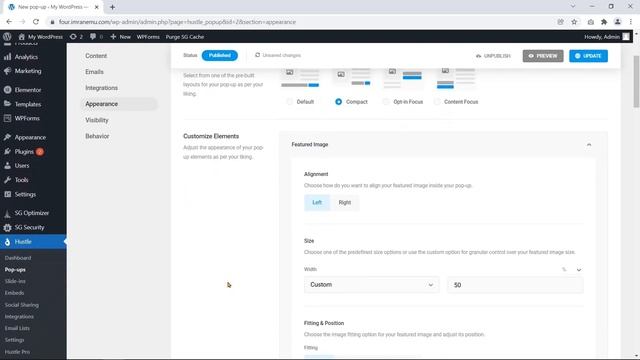Click the Content Focus layout thumbnail
This screenshot has width=640, height=360.
click(x=456, y=78)
